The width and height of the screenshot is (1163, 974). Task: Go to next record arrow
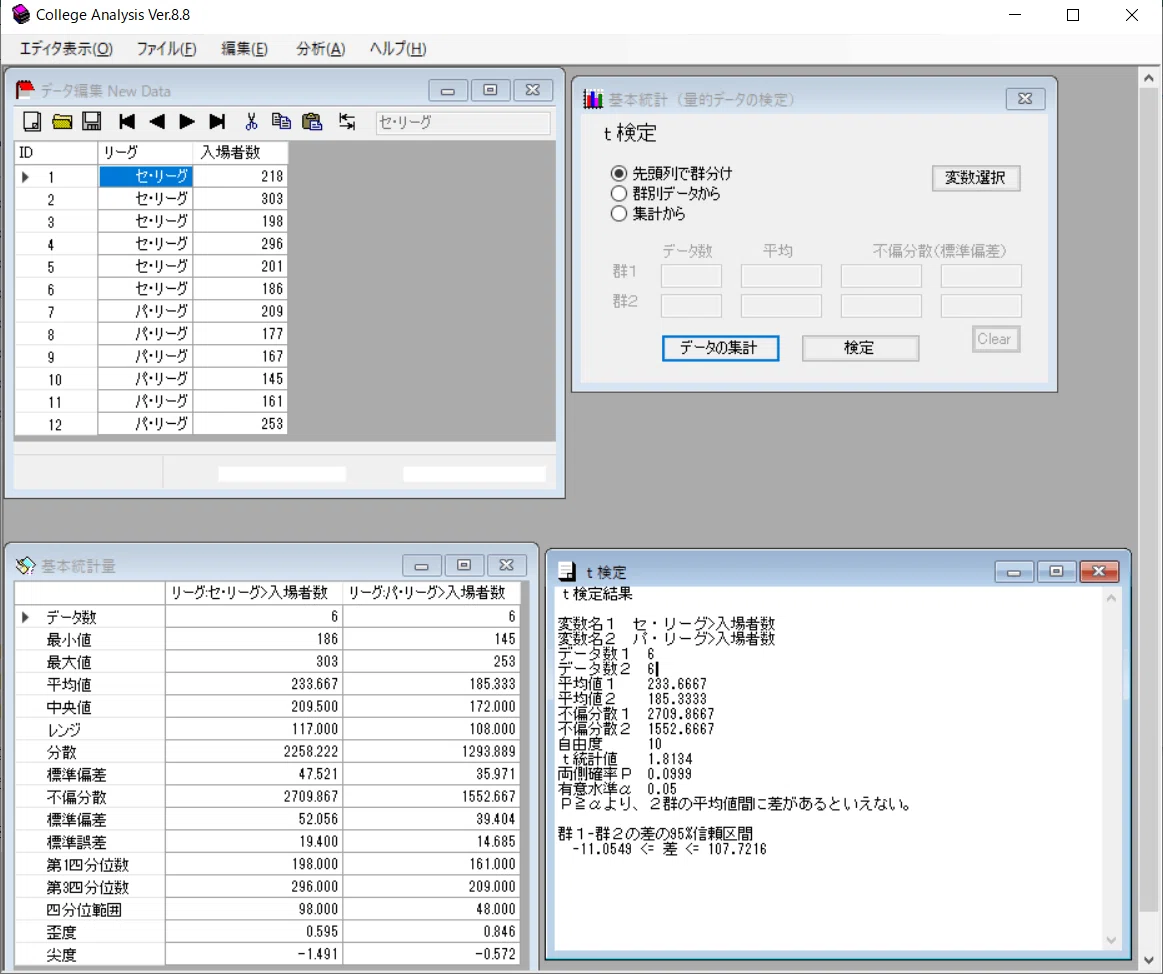pos(187,122)
